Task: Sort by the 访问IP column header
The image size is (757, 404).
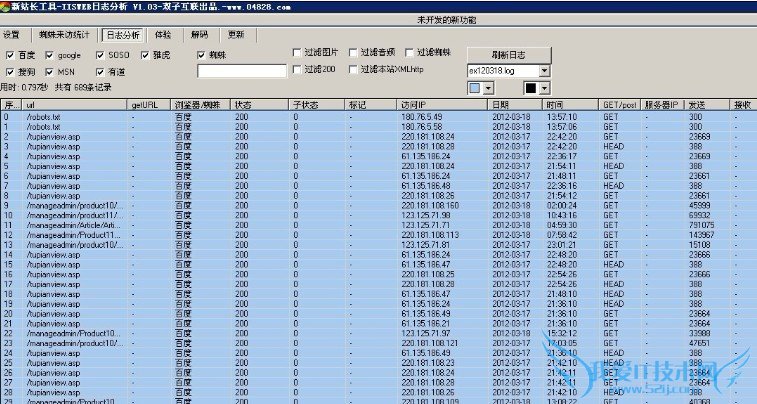Action: [442, 105]
